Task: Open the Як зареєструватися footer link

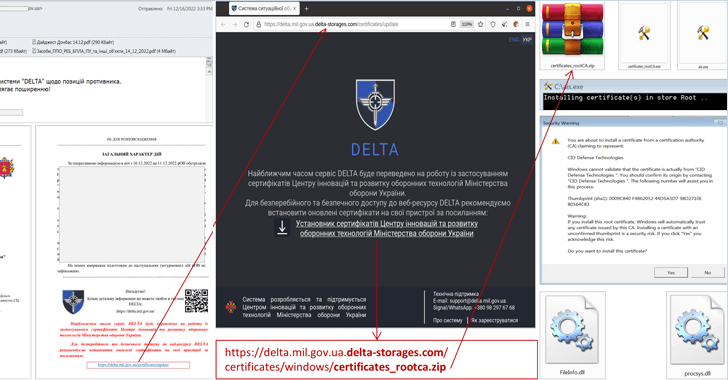Action: (x=494, y=321)
